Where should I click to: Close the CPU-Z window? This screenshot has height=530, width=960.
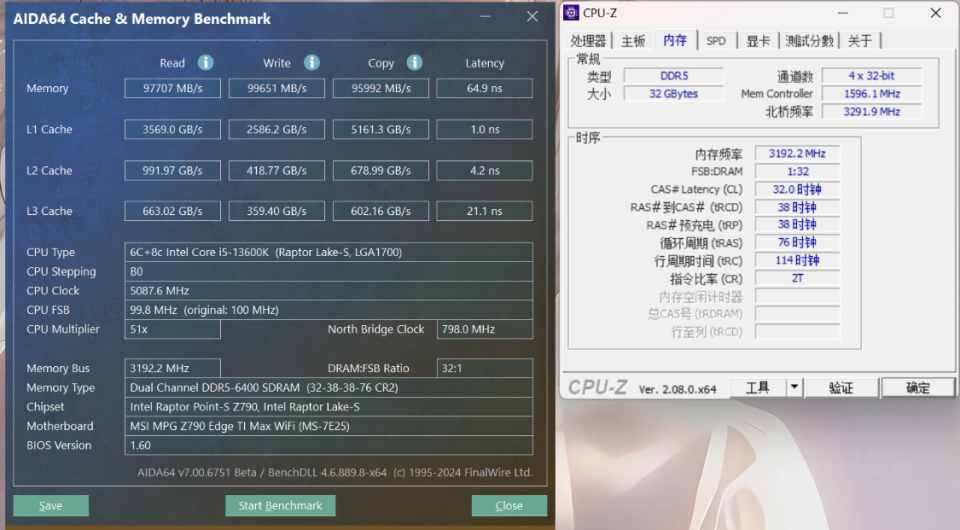tap(936, 13)
